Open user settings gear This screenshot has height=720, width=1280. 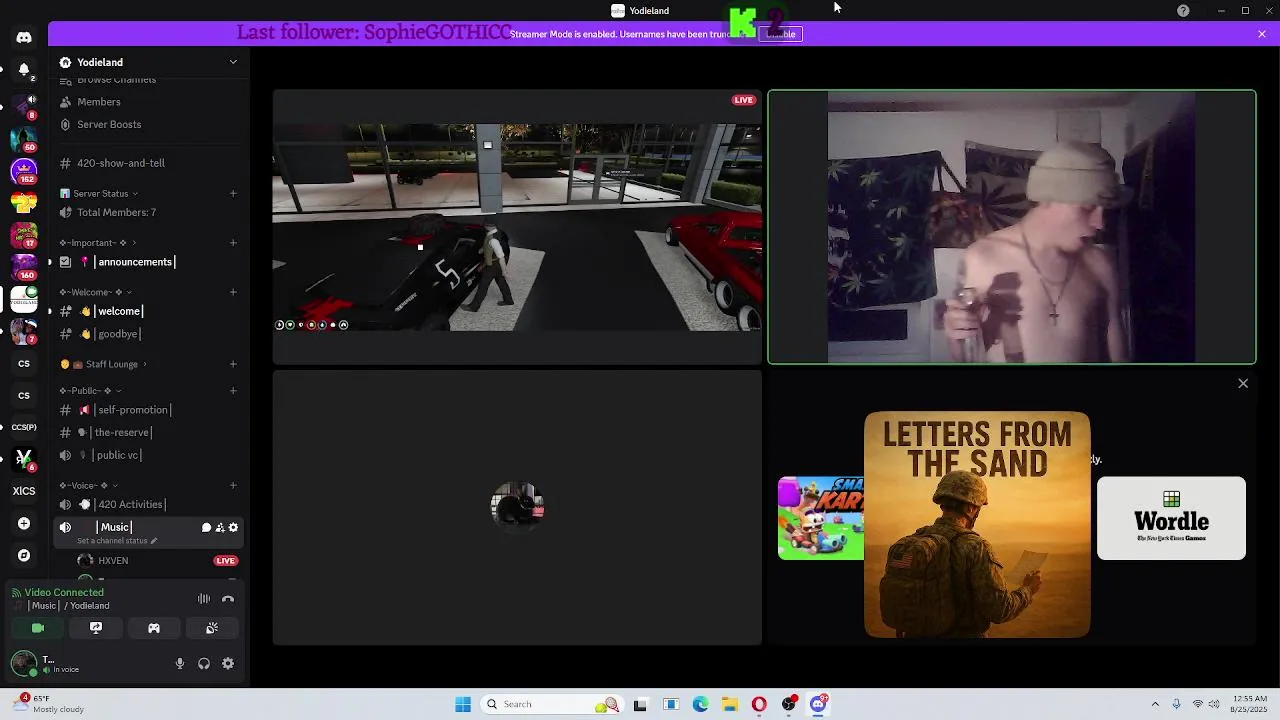pos(228,663)
